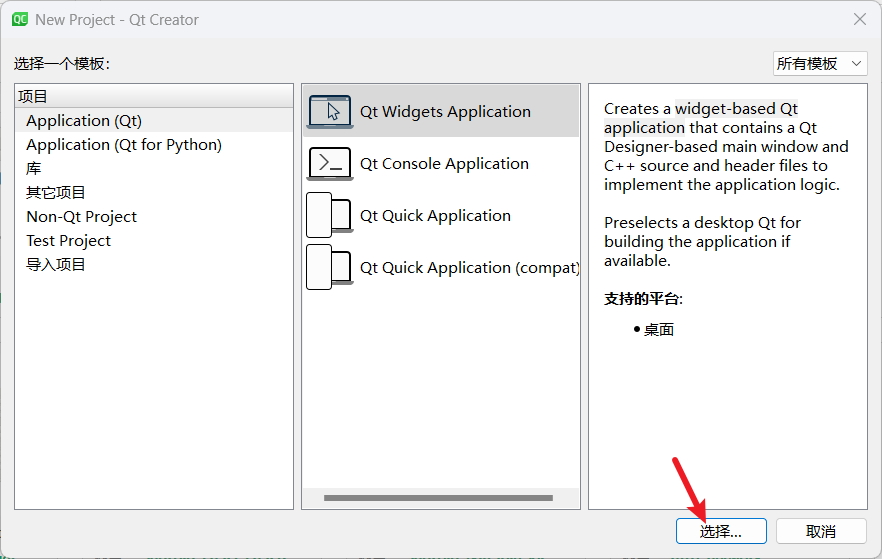Click the template list horizontal scrollbar
Viewport: 882px width, 559px height.
pos(438,498)
